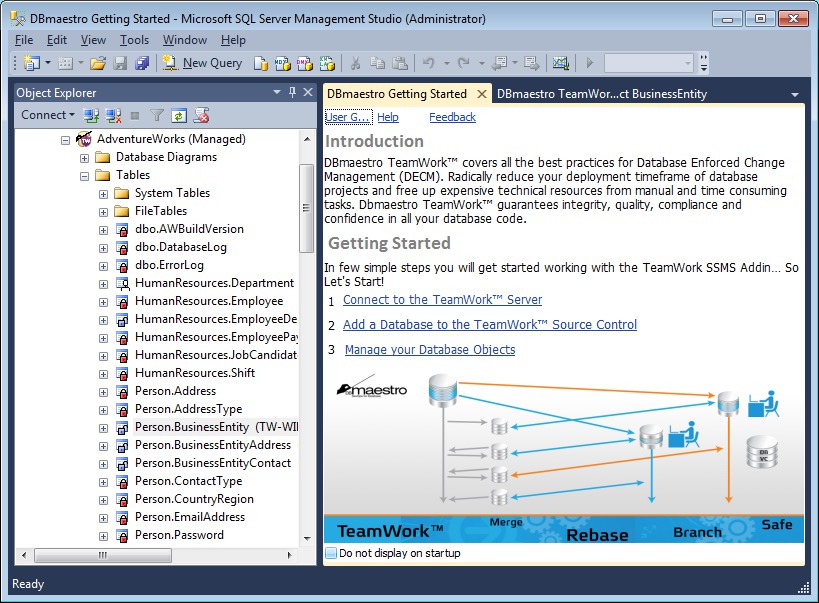Click the Cut scissors icon
The height and width of the screenshot is (603, 819).
[355, 63]
